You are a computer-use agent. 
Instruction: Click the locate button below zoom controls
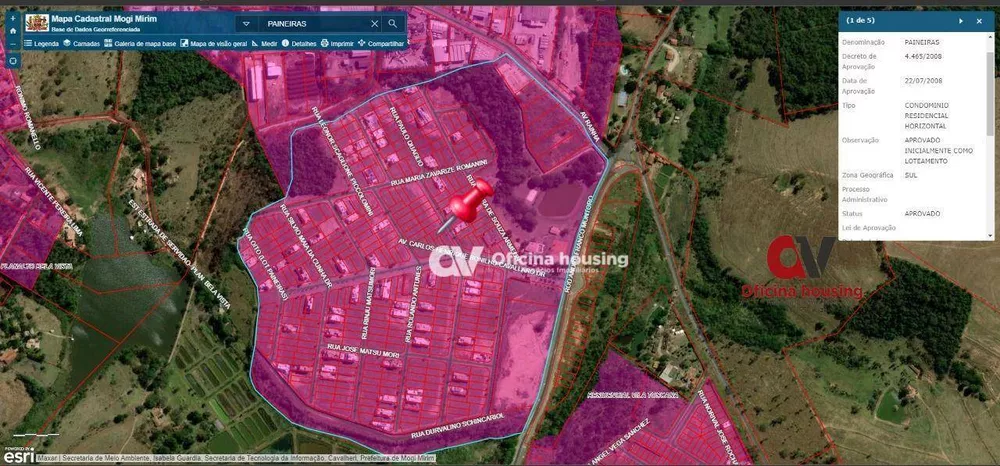[12, 60]
